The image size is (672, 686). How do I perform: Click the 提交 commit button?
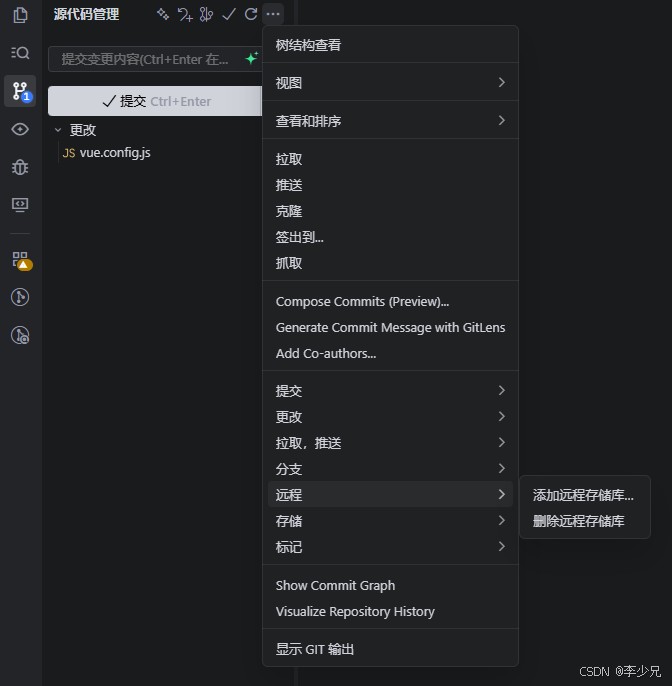point(155,101)
